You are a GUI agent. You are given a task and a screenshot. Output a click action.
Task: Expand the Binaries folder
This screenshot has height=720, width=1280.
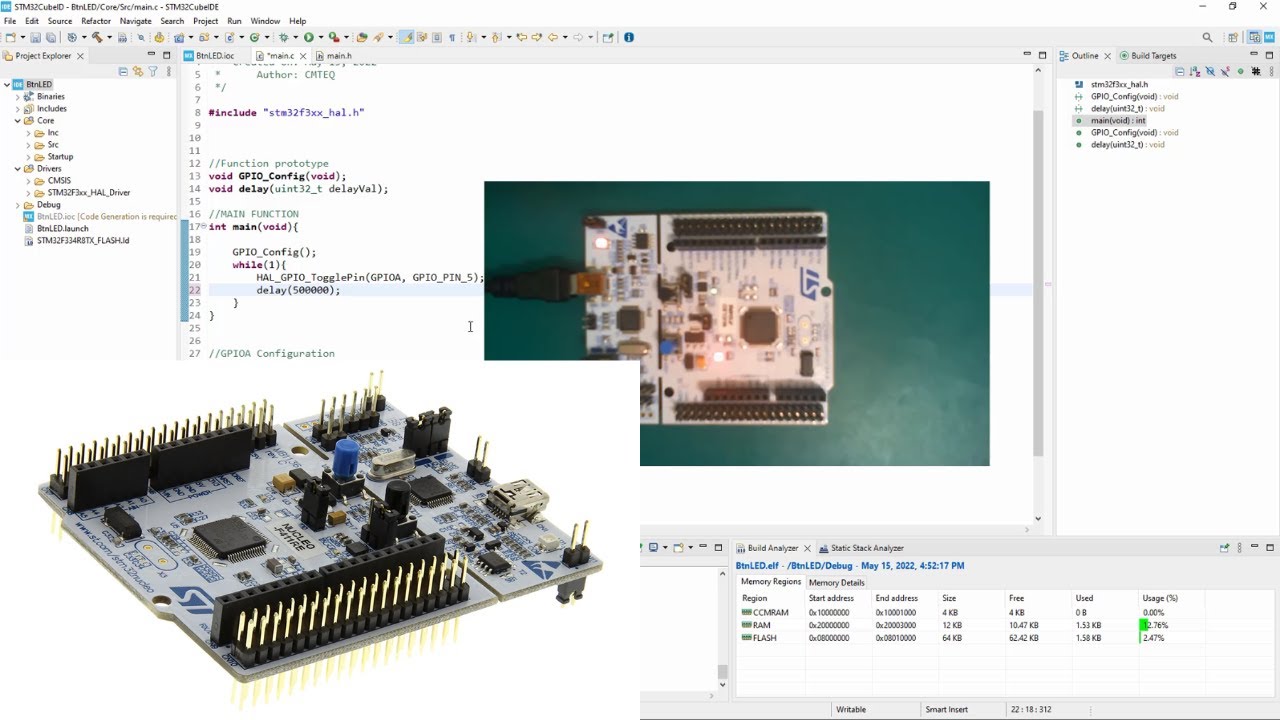[x=18, y=96]
